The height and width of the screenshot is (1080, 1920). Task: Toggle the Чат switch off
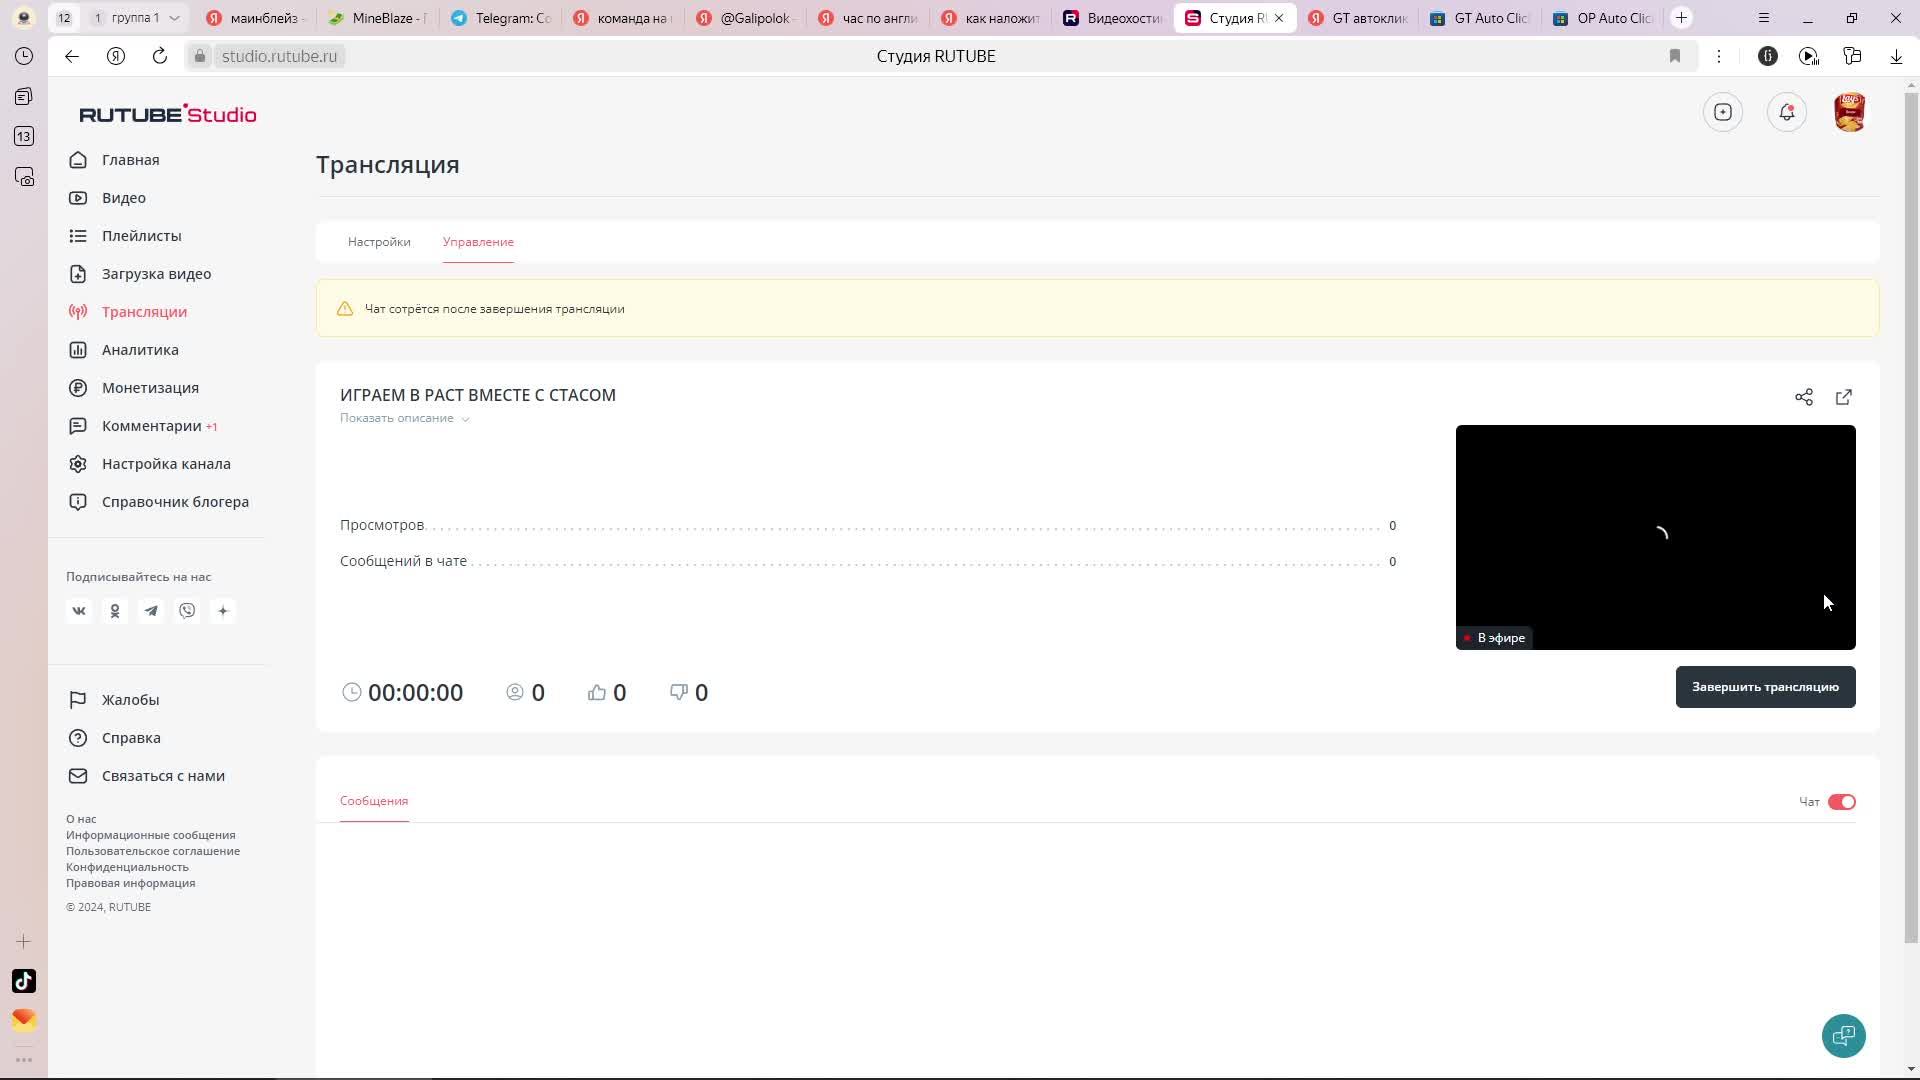(x=1841, y=802)
